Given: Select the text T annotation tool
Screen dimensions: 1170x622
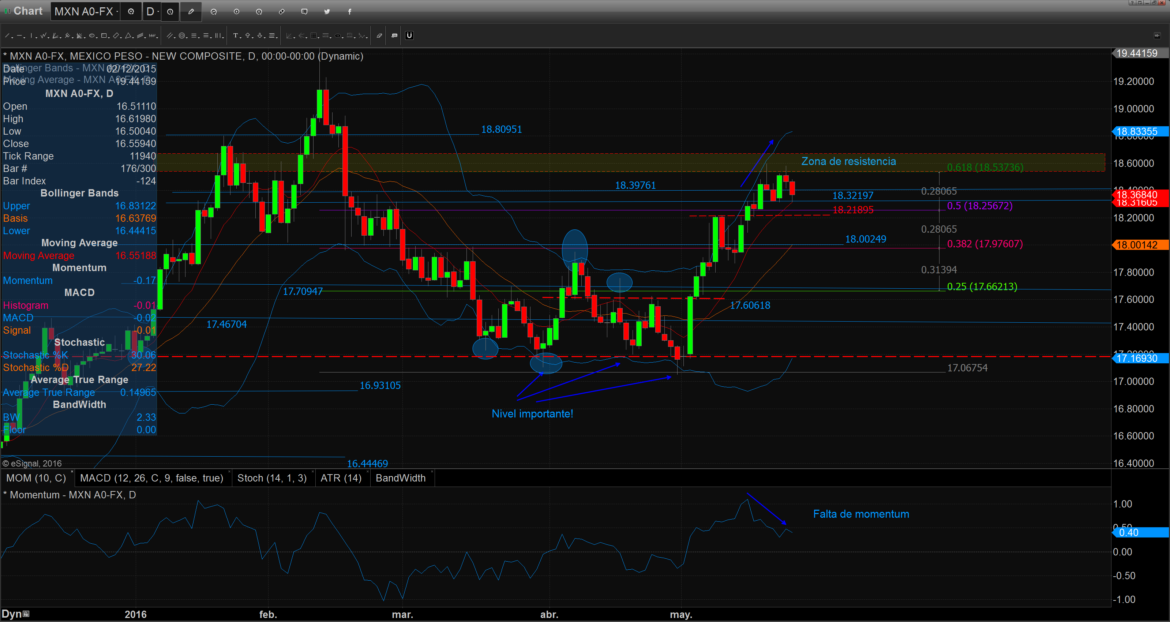Looking at the screenshot, I should pyautogui.click(x=236, y=35).
